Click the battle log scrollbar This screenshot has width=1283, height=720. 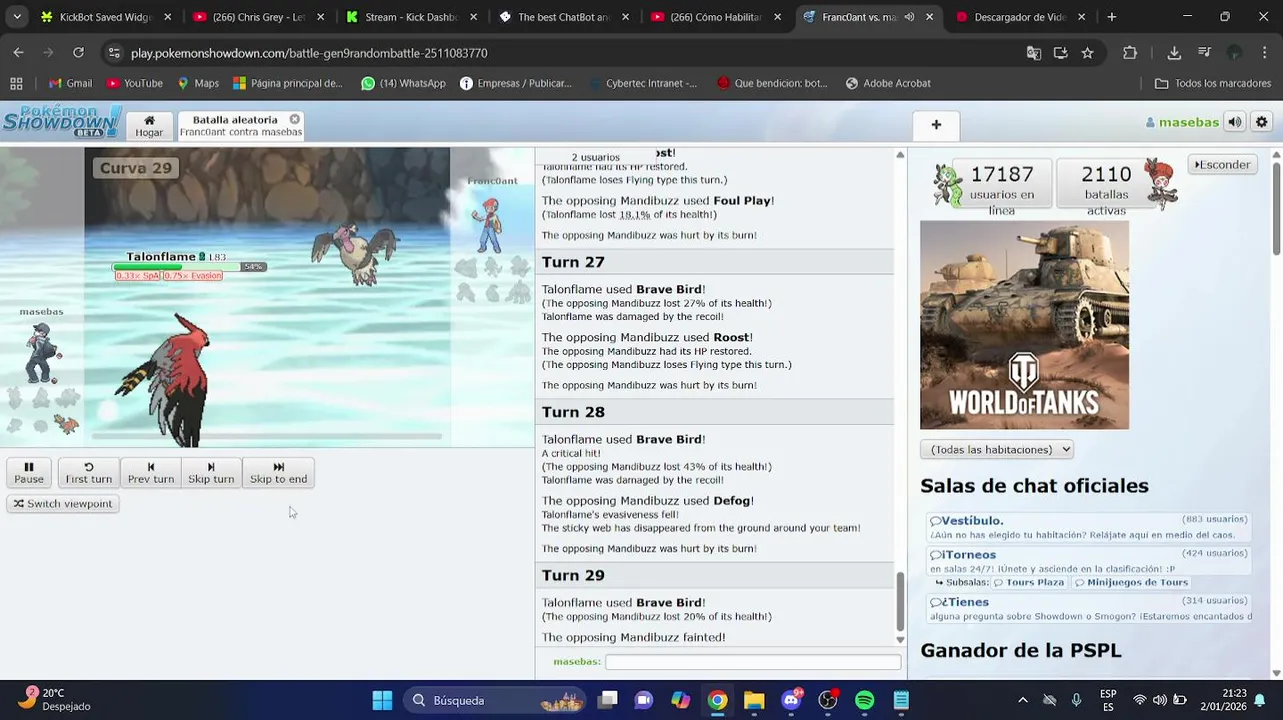(900, 602)
